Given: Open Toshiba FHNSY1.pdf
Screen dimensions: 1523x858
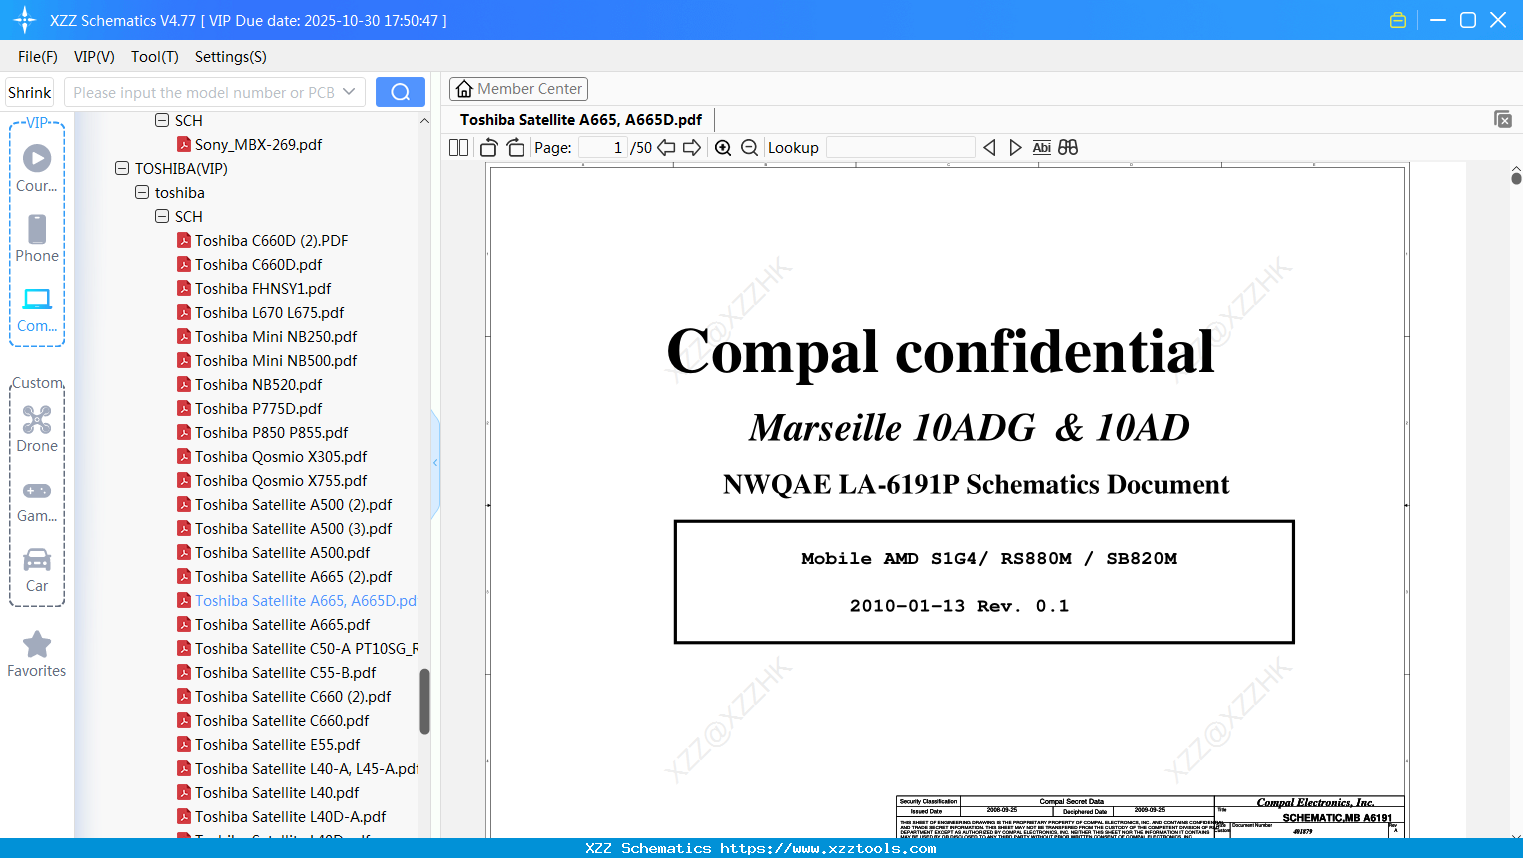Looking at the screenshot, I should pos(263,288).
